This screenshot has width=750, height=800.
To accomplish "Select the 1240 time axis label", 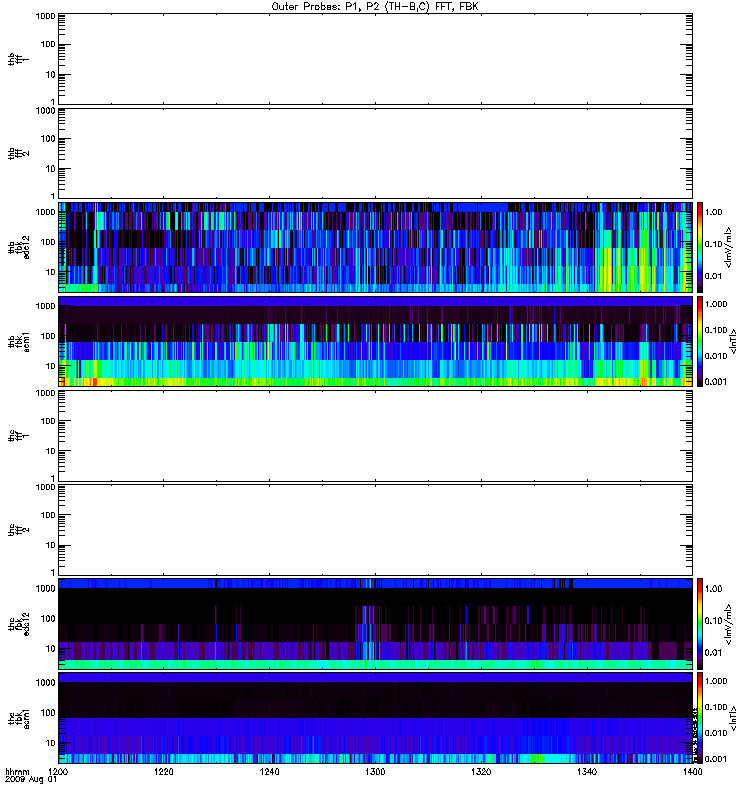I will pyautogui.click(x=269, y=773).
